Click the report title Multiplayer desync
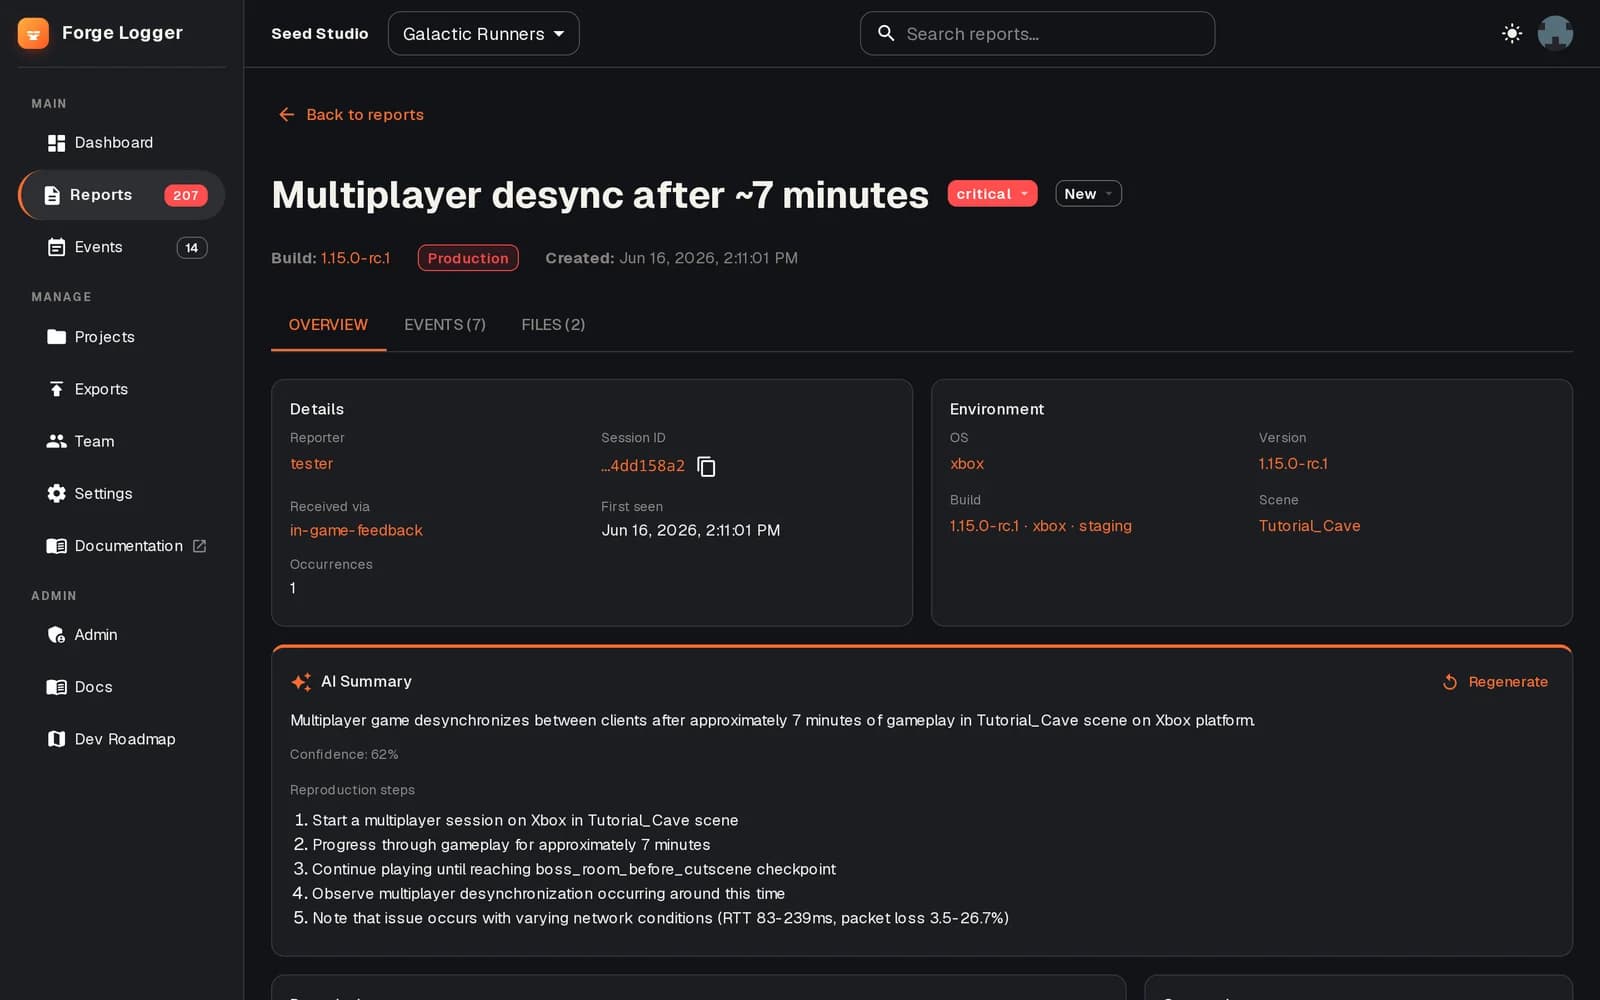The height and width of the screenshot is (1000, 1600). point(600,195)
